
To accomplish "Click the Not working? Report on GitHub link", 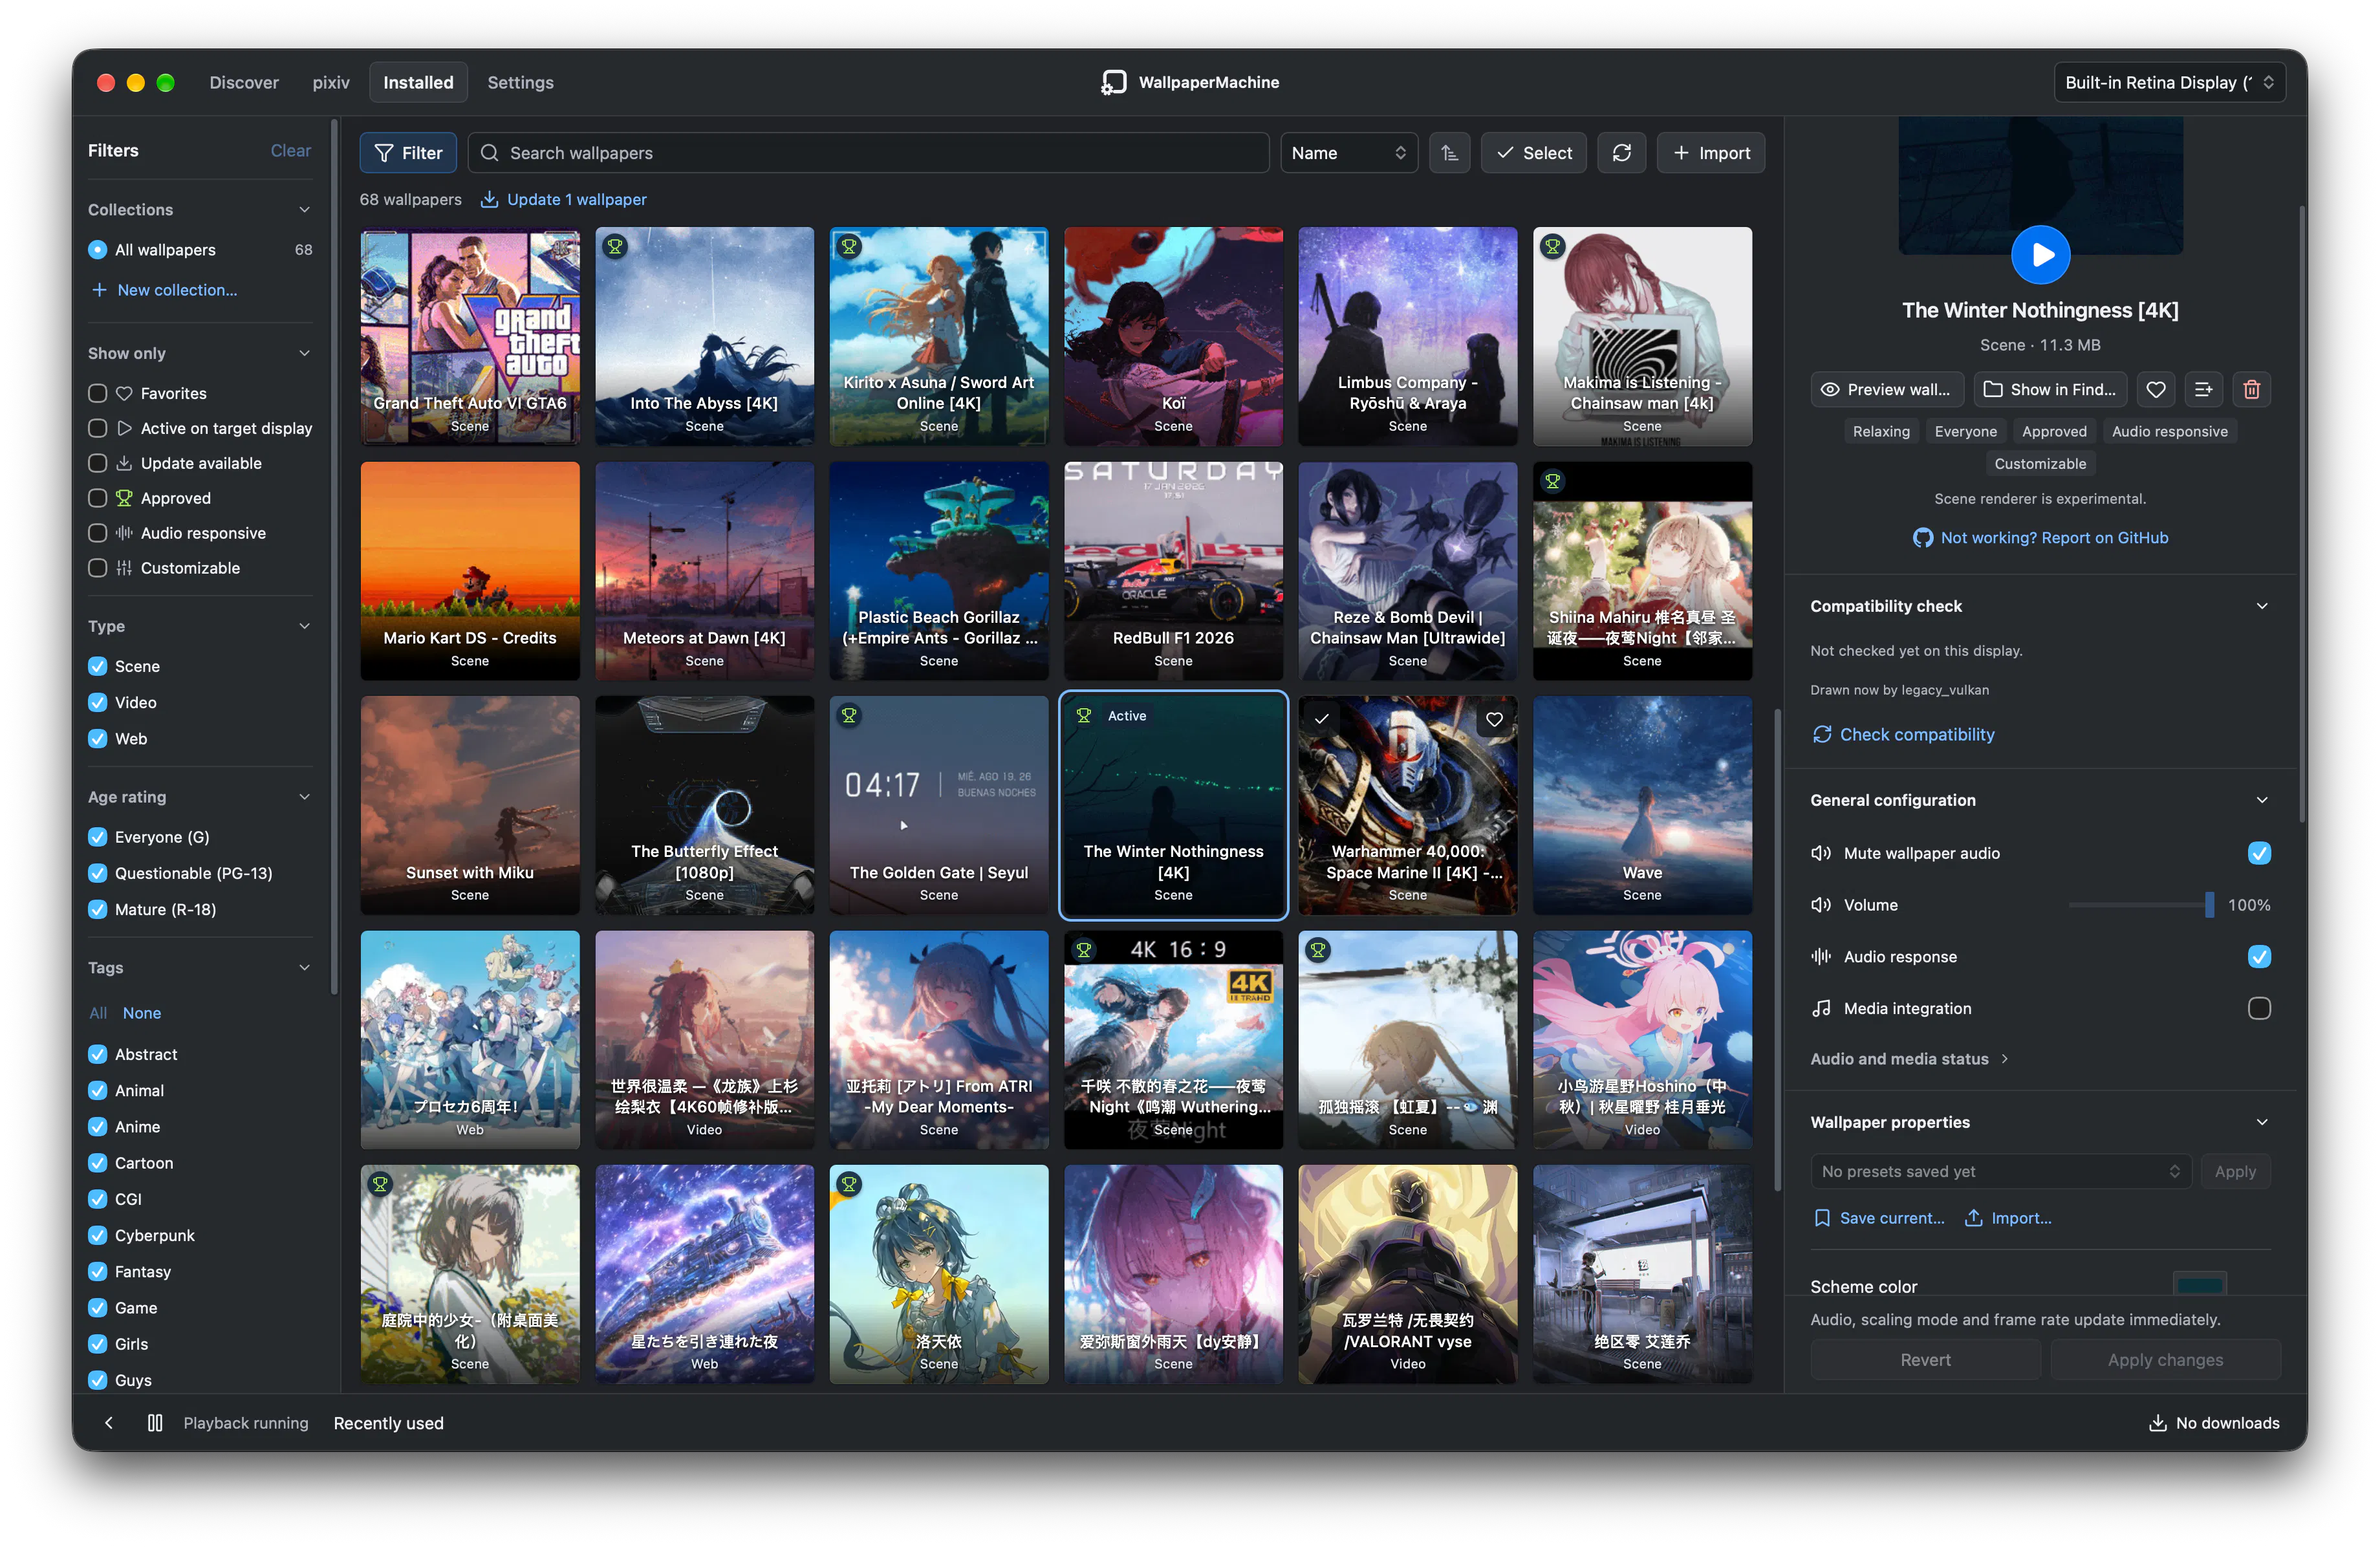I will point(2040,537).
